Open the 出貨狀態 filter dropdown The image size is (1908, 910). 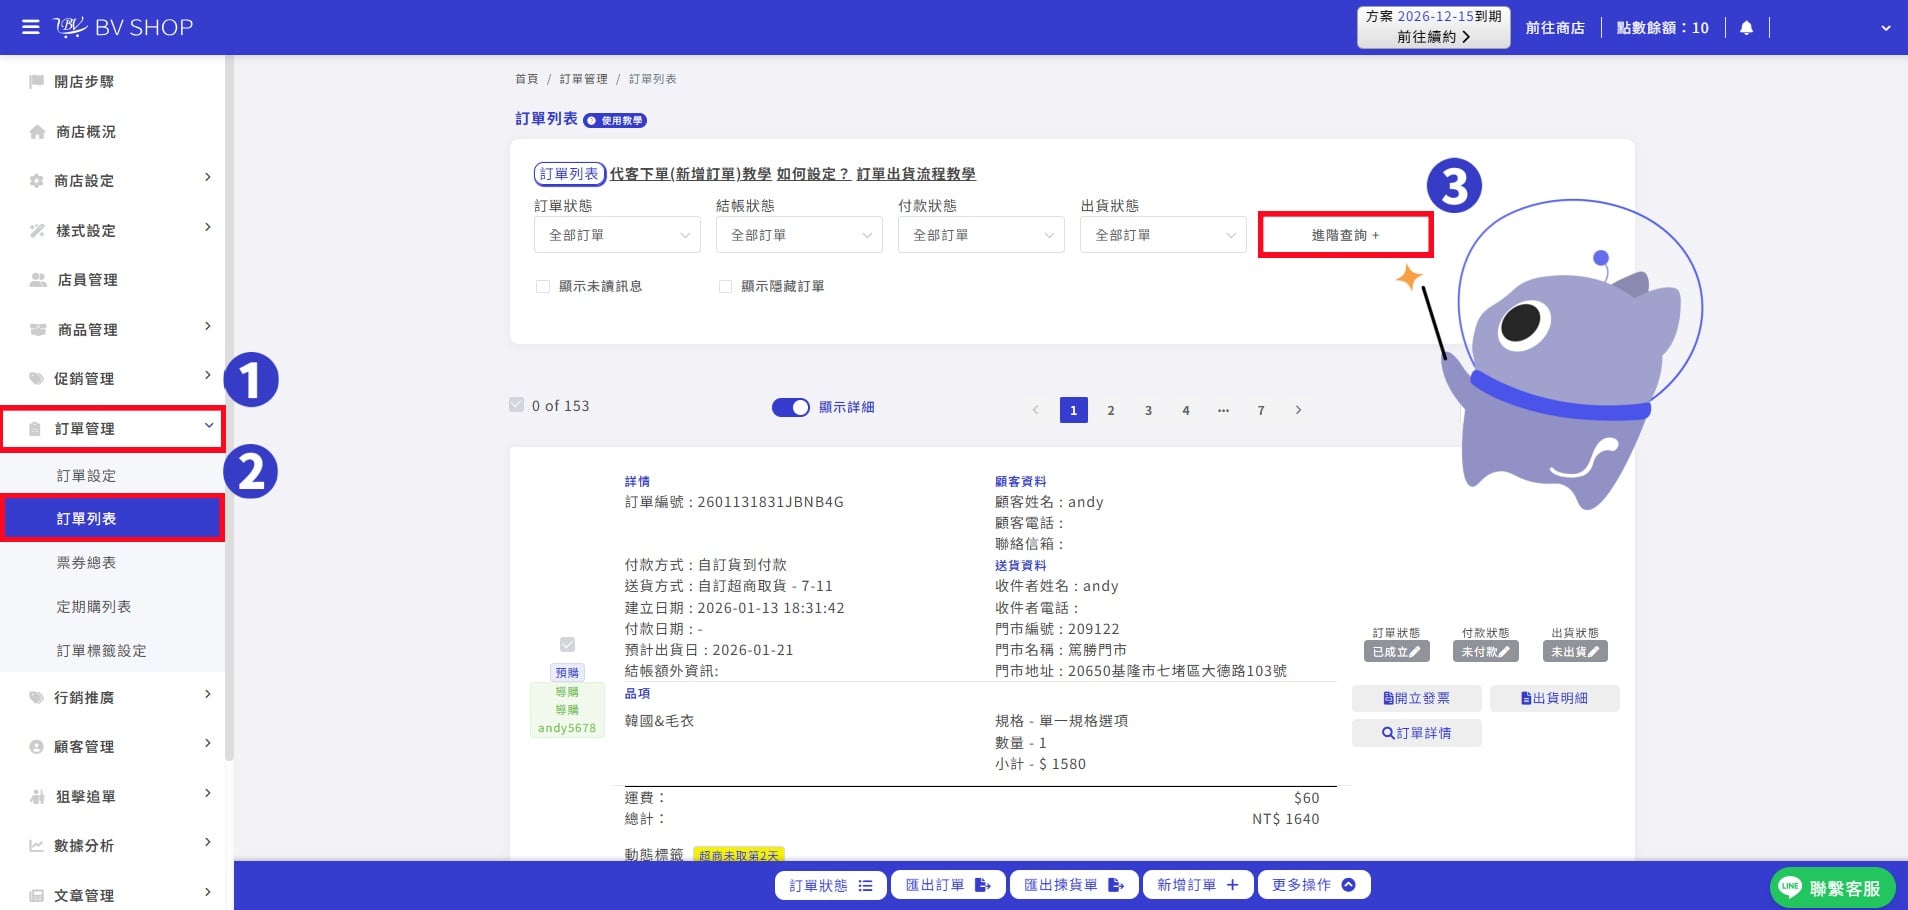click(1163, 235)
